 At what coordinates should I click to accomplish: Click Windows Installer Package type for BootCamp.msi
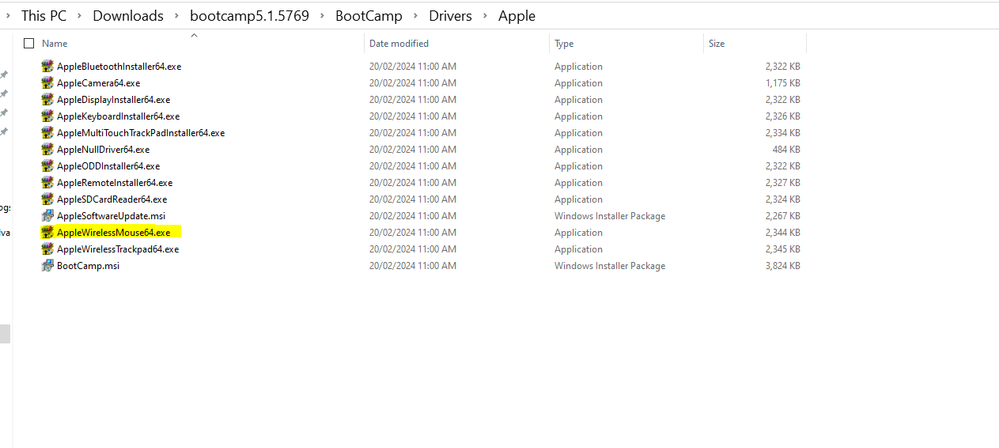click(610, 265)
